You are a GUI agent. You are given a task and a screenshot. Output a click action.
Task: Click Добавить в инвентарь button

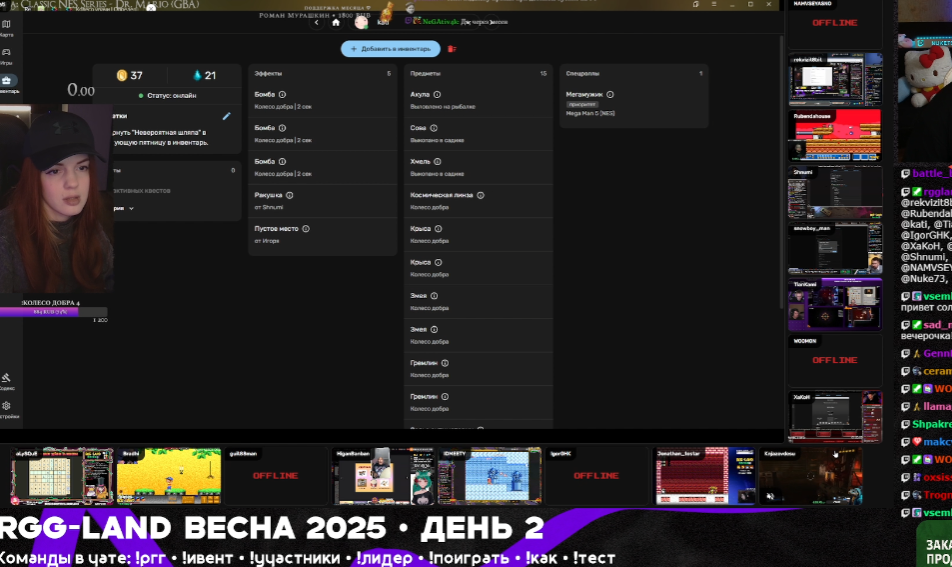(x=390, y=49)
